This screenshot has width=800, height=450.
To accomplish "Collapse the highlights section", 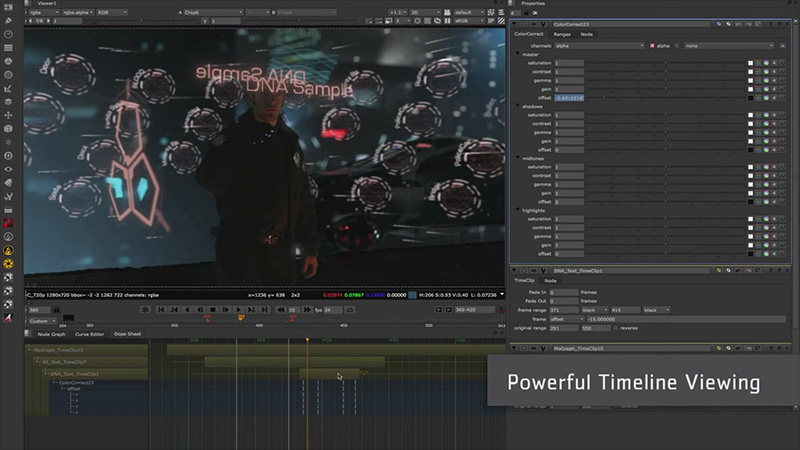I will point(518,210).
